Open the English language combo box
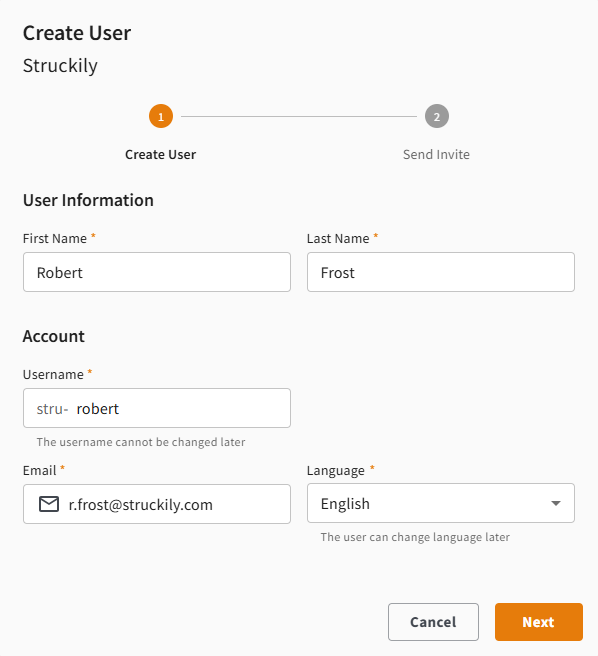This screenshot has height=656, width=598. 441,503
